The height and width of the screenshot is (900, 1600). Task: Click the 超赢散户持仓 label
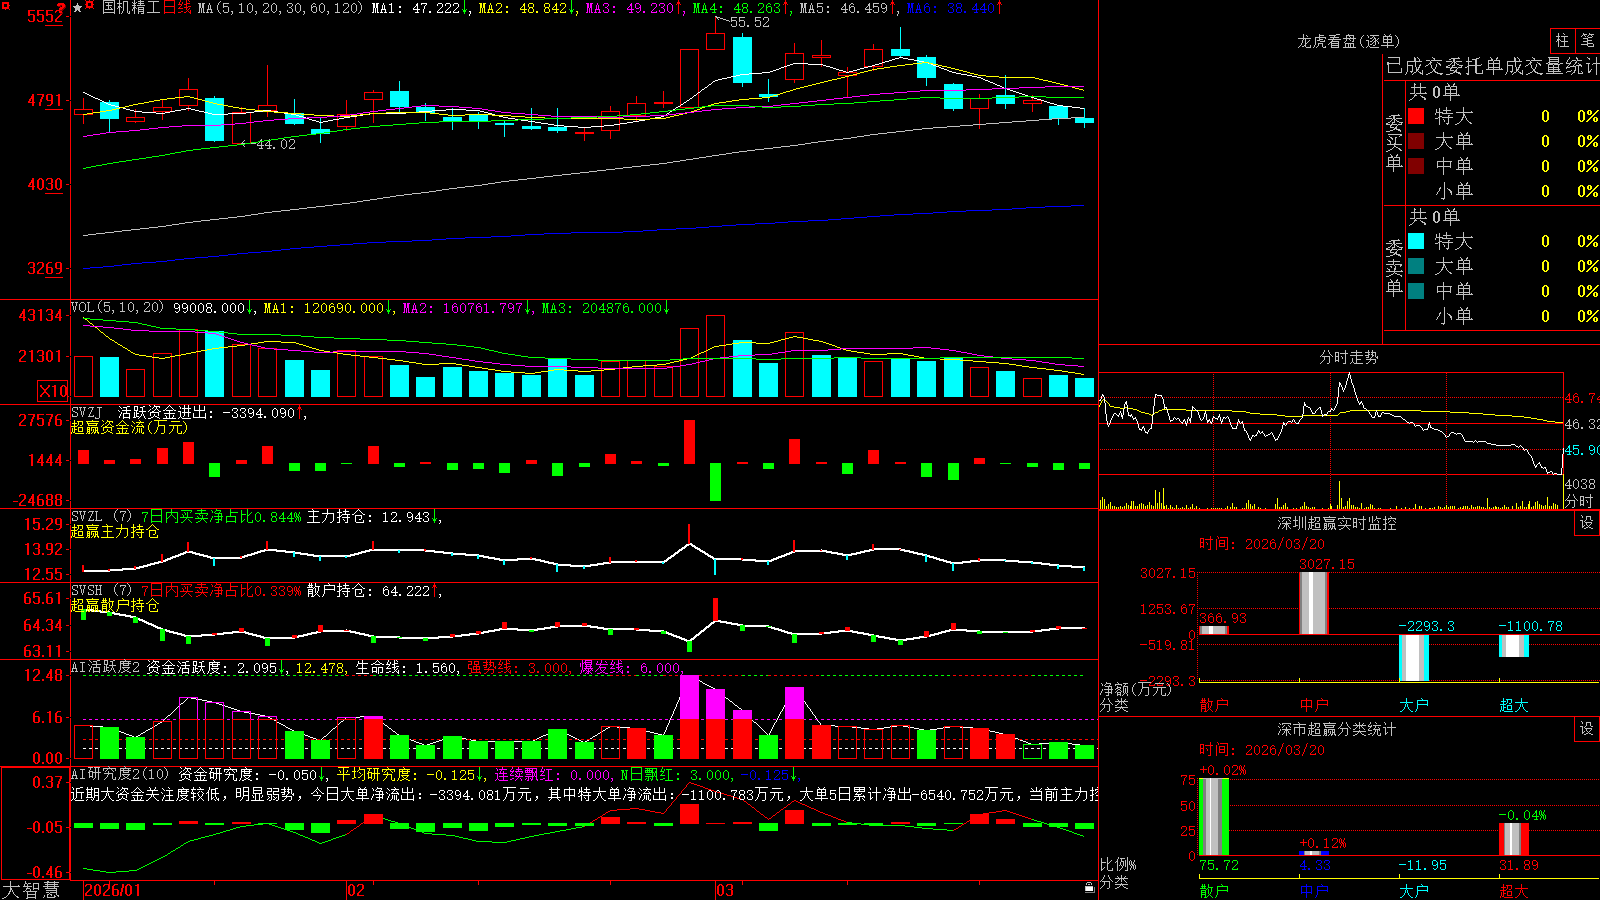pos(115,605)
